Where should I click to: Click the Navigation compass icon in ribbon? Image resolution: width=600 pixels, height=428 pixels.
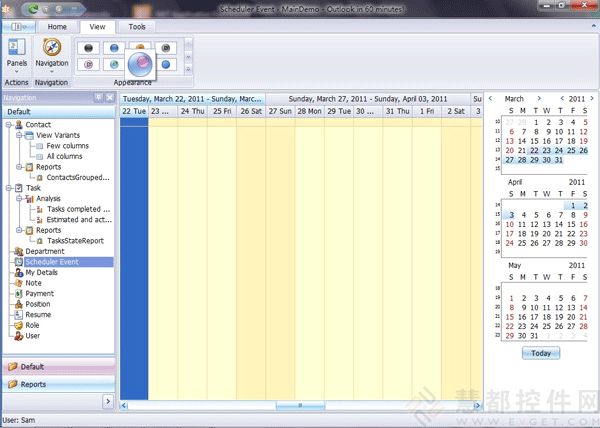(x=52, y=47)
